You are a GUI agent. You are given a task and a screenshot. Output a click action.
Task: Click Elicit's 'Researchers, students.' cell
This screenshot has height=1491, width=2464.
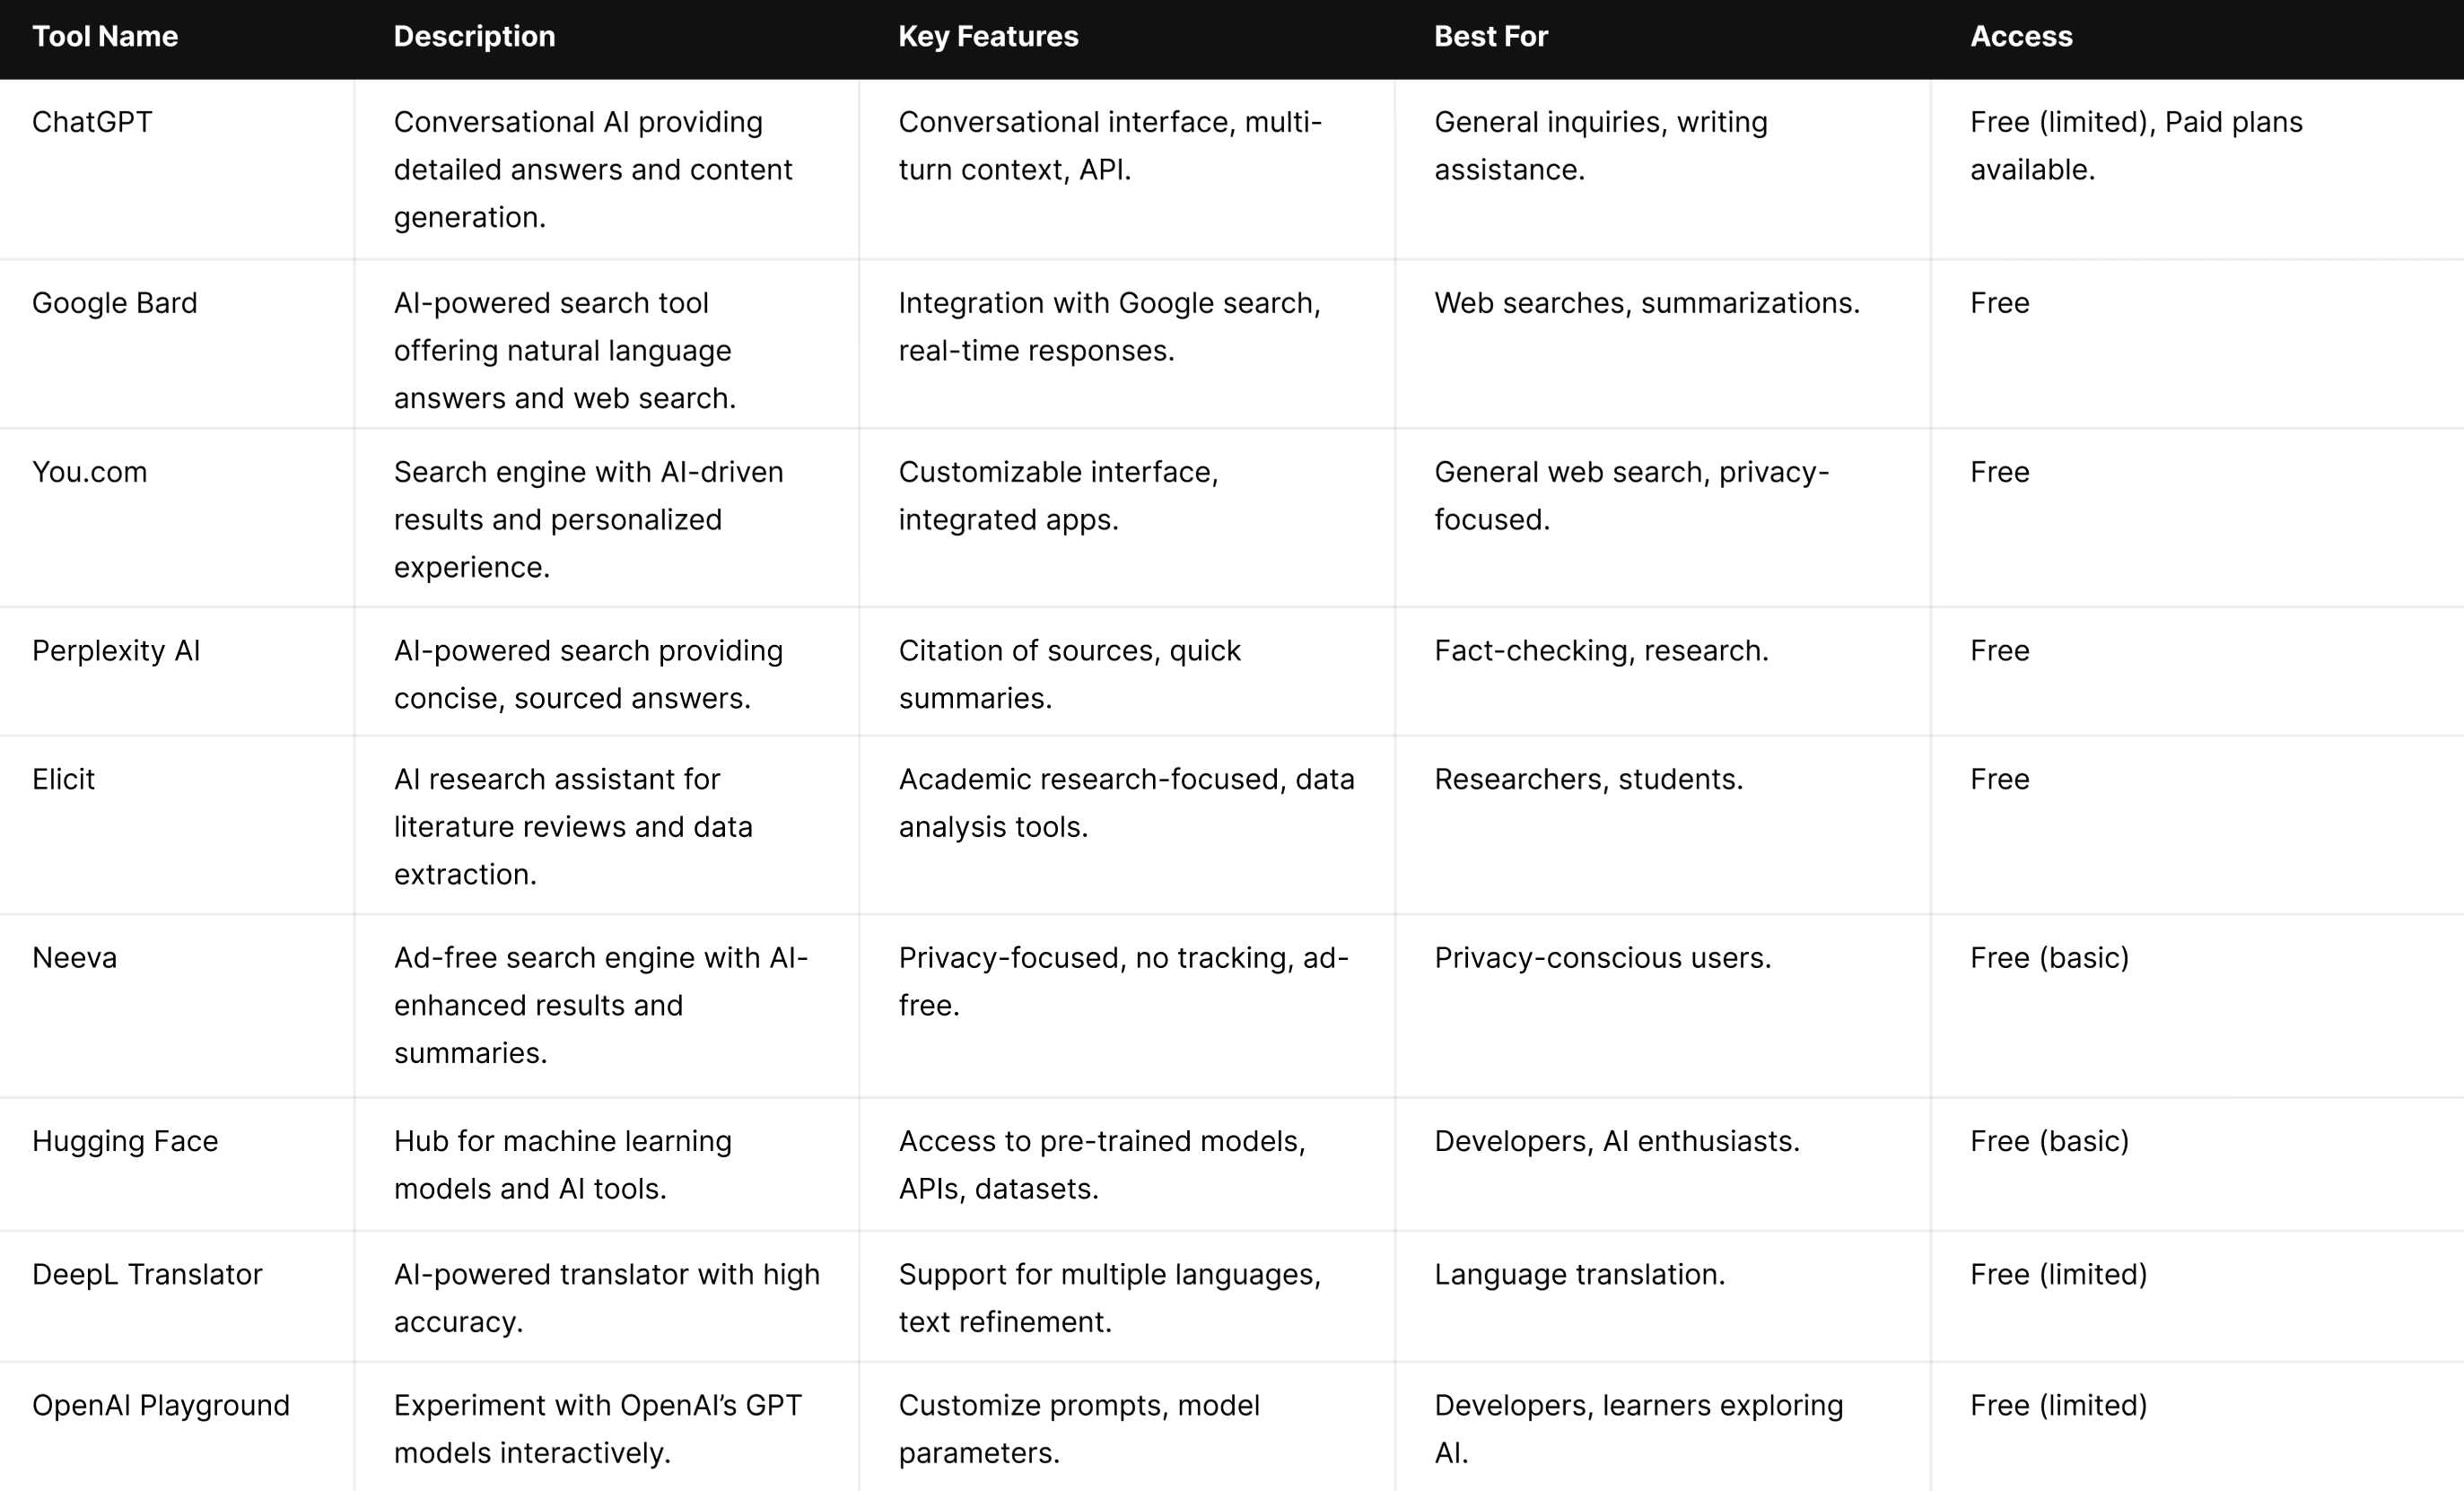tap(1588, 779)
